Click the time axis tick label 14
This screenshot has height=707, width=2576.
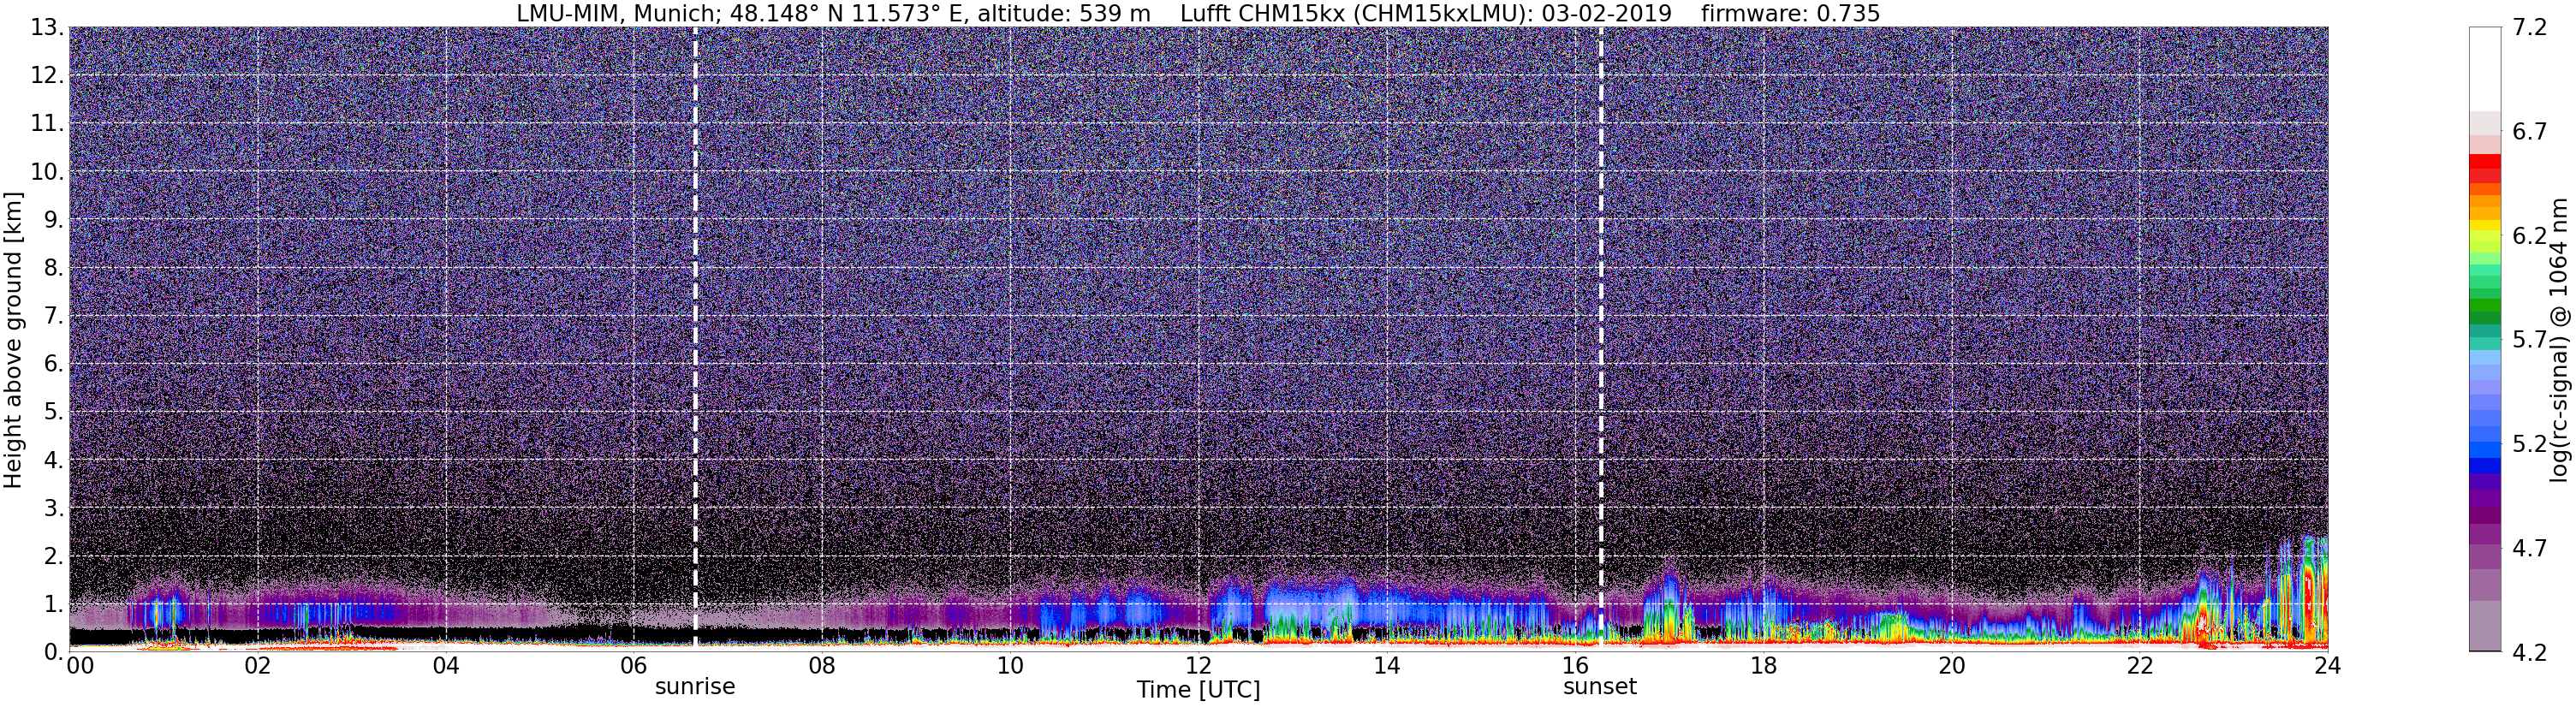(1386, 666)
